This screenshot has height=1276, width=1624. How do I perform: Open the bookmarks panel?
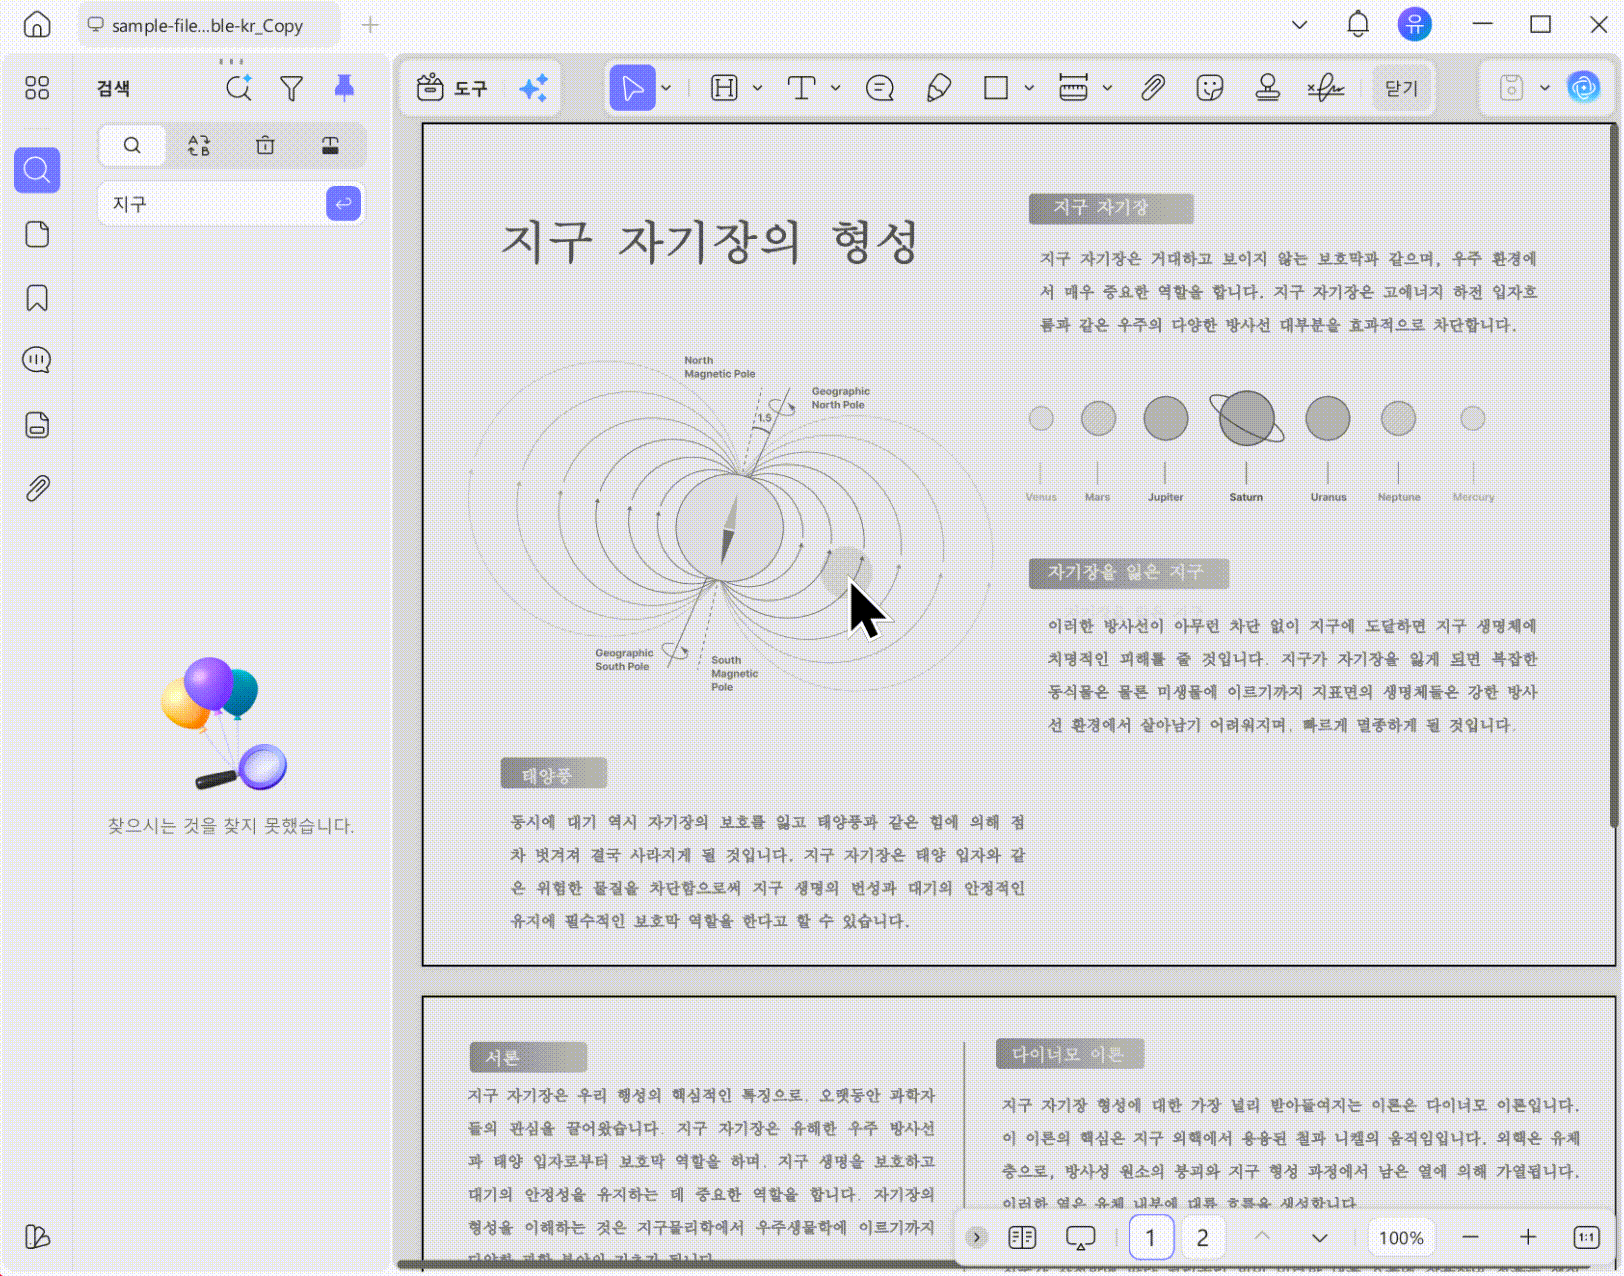coord(37,298)
